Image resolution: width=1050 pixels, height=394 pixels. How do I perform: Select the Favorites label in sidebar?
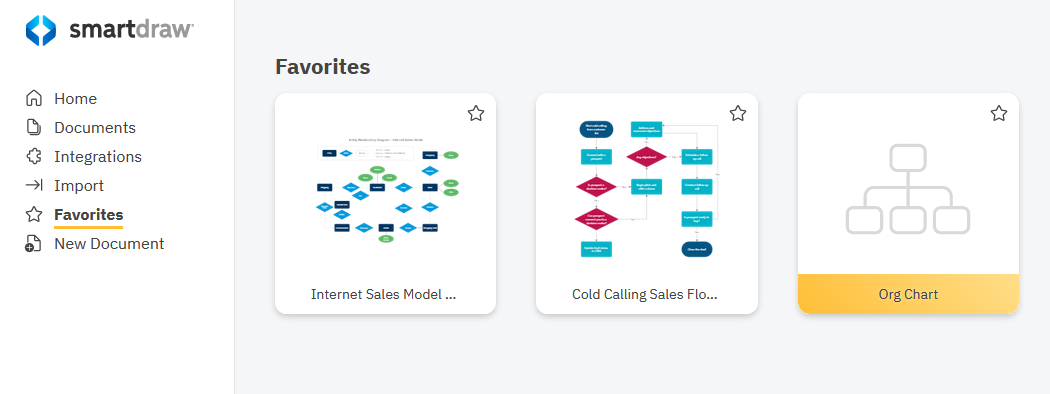[x=88, y=214]
